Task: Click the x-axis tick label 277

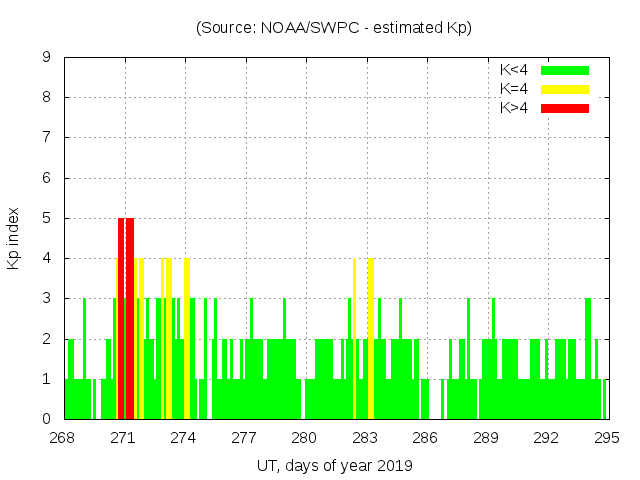Action: coord(244,438)
